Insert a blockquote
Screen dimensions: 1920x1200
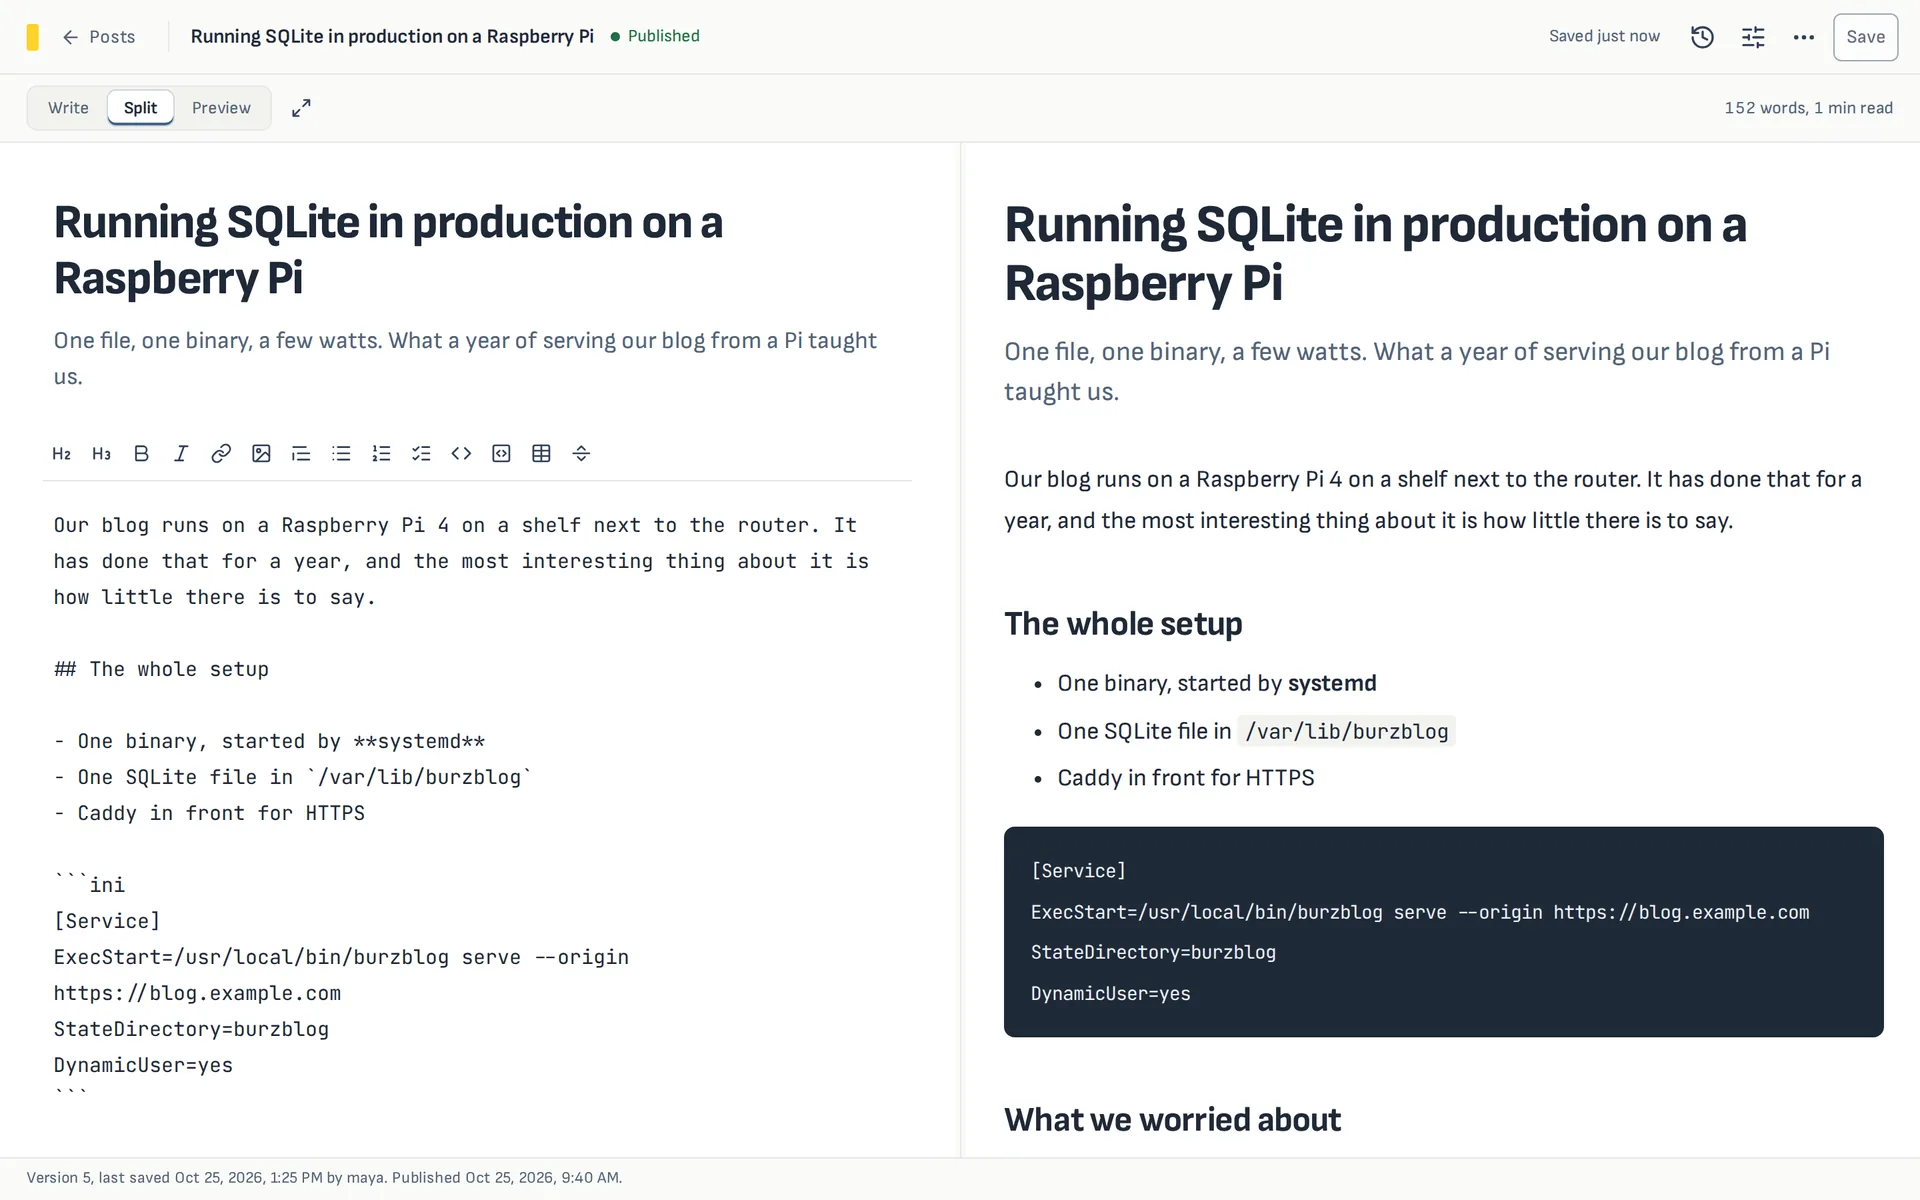coord(301,454)
